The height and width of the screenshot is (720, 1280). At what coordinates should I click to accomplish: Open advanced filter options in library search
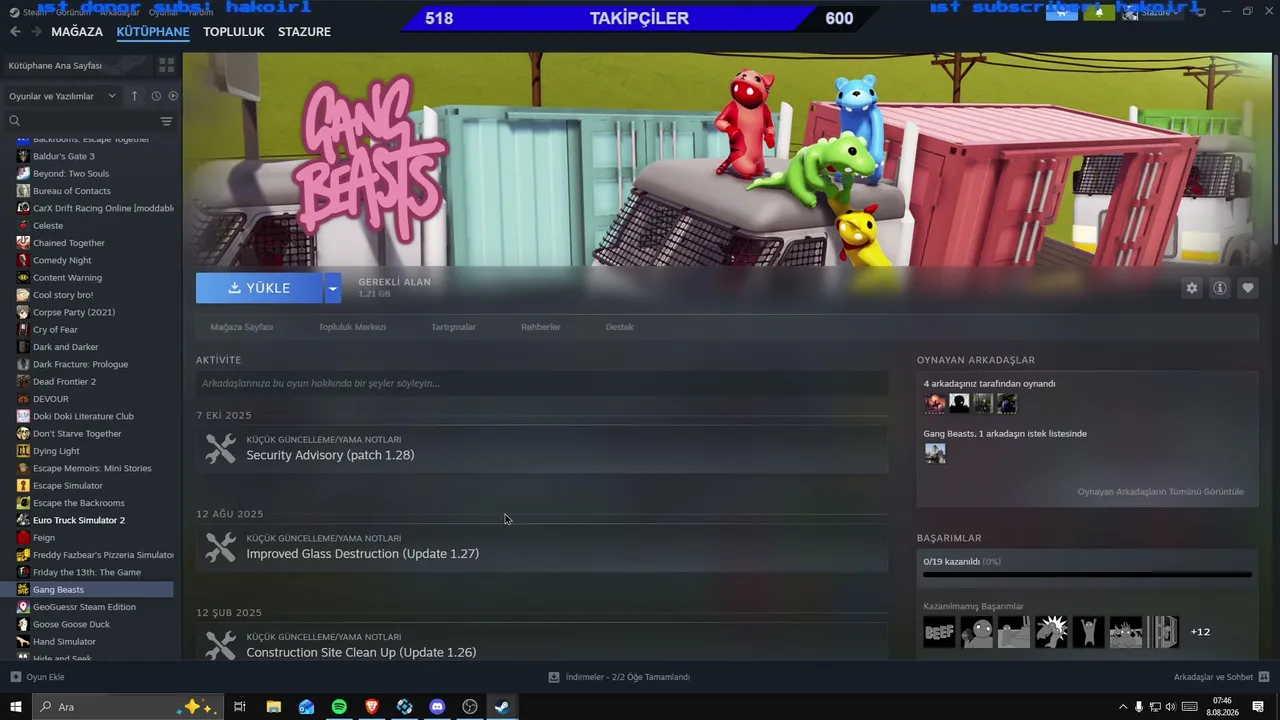pos(166,121)
